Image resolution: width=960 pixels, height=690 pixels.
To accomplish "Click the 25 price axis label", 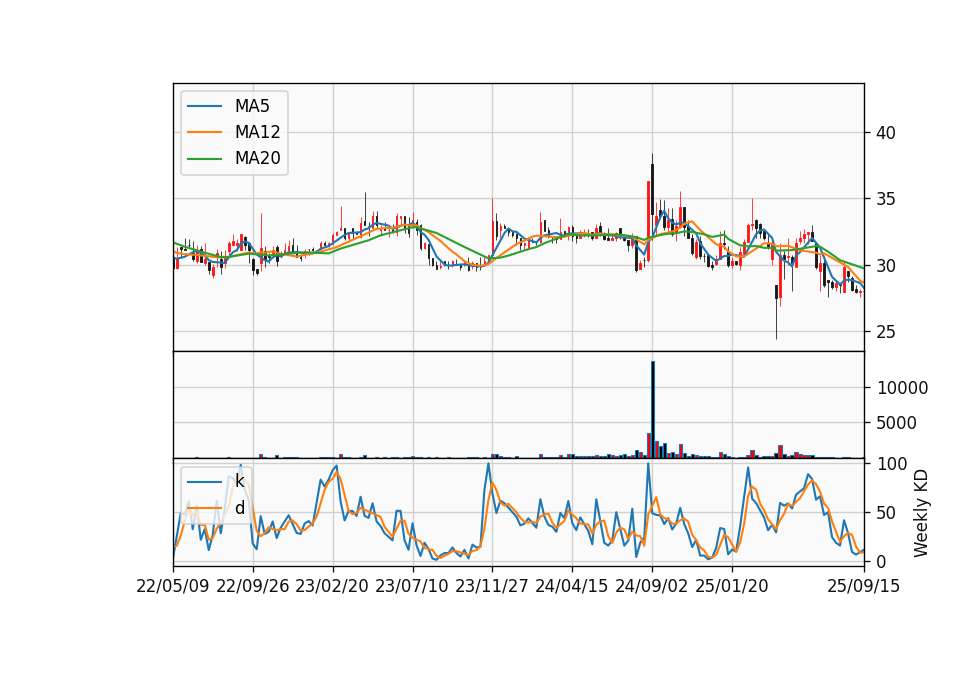I will click(x=885, y=332).
